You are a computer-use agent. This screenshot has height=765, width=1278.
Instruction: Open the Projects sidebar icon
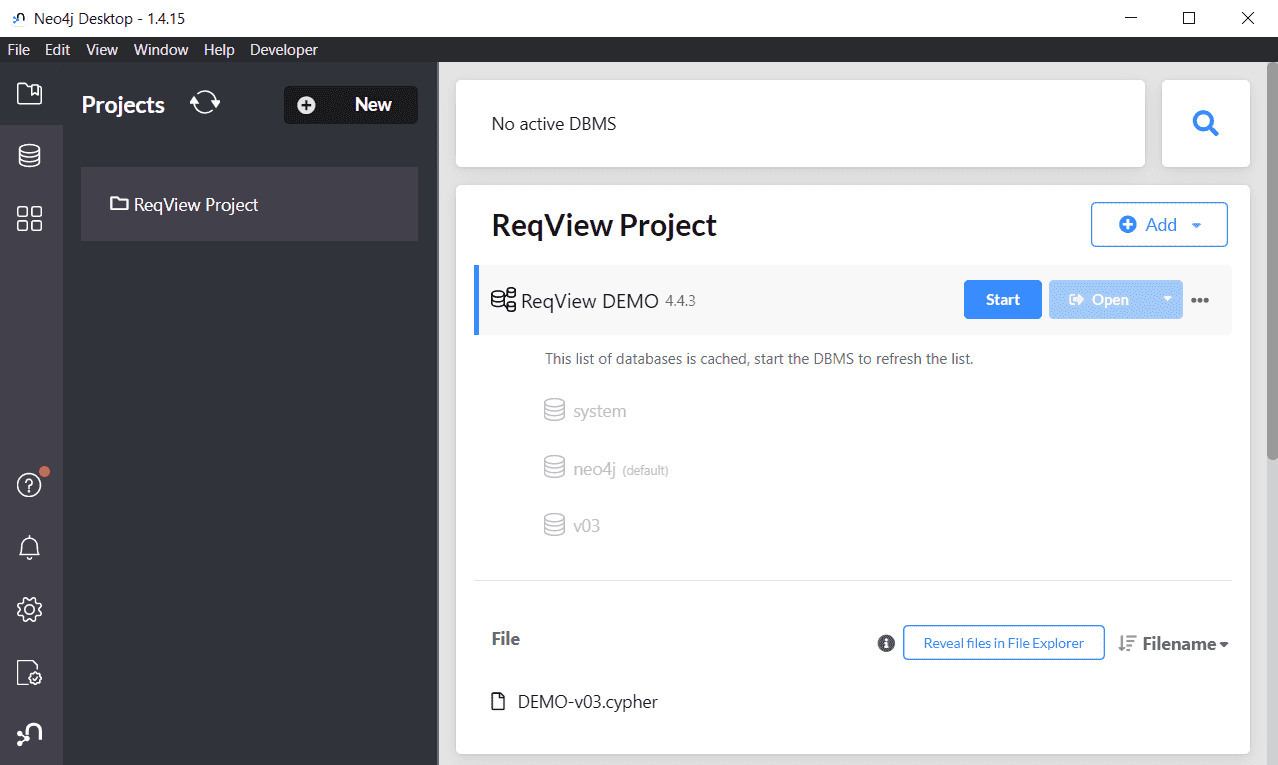point(30,94)
